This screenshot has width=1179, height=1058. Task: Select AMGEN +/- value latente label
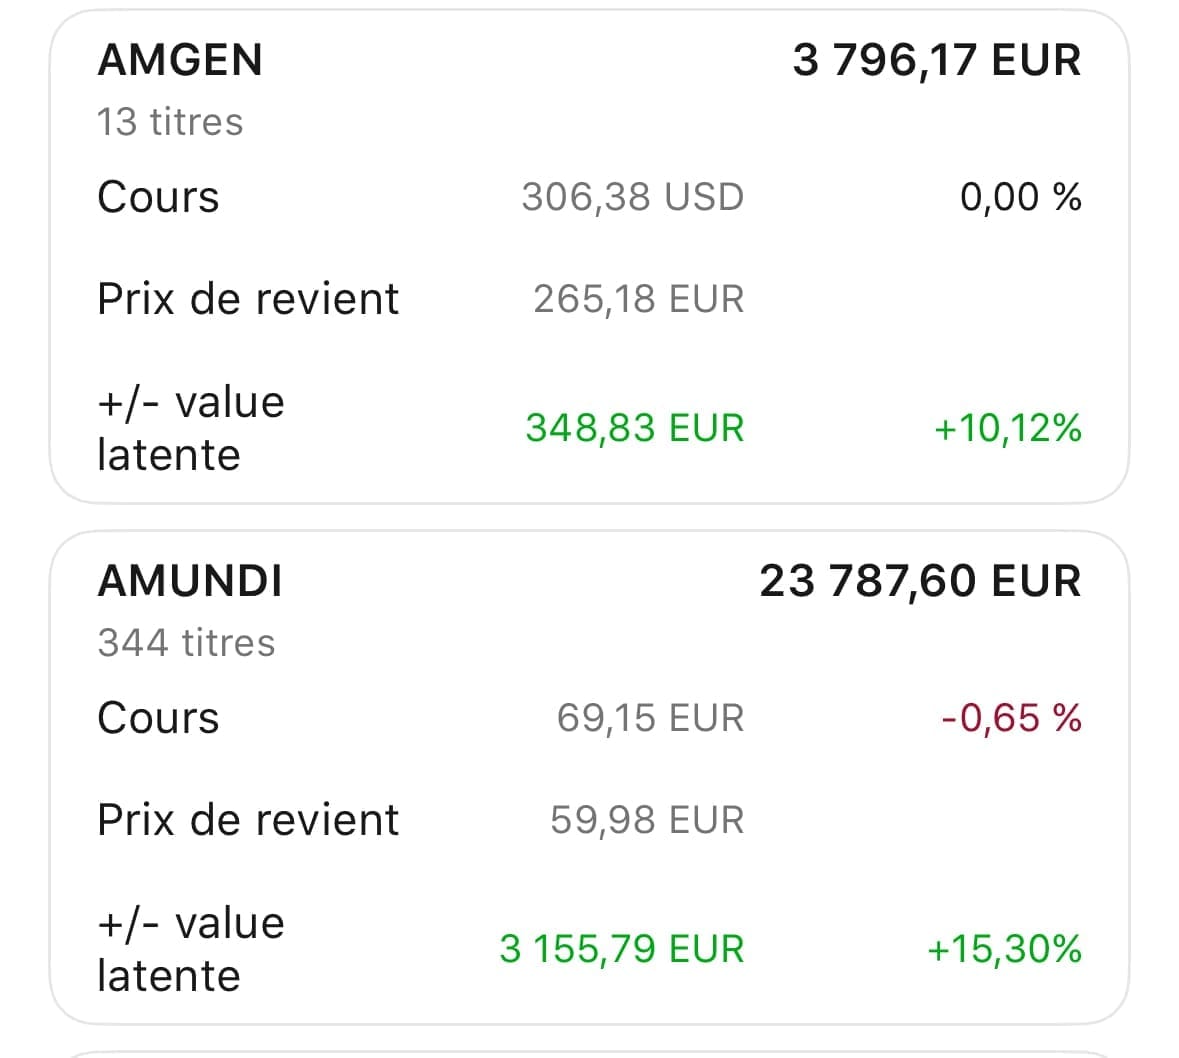(x=191, y=429)
